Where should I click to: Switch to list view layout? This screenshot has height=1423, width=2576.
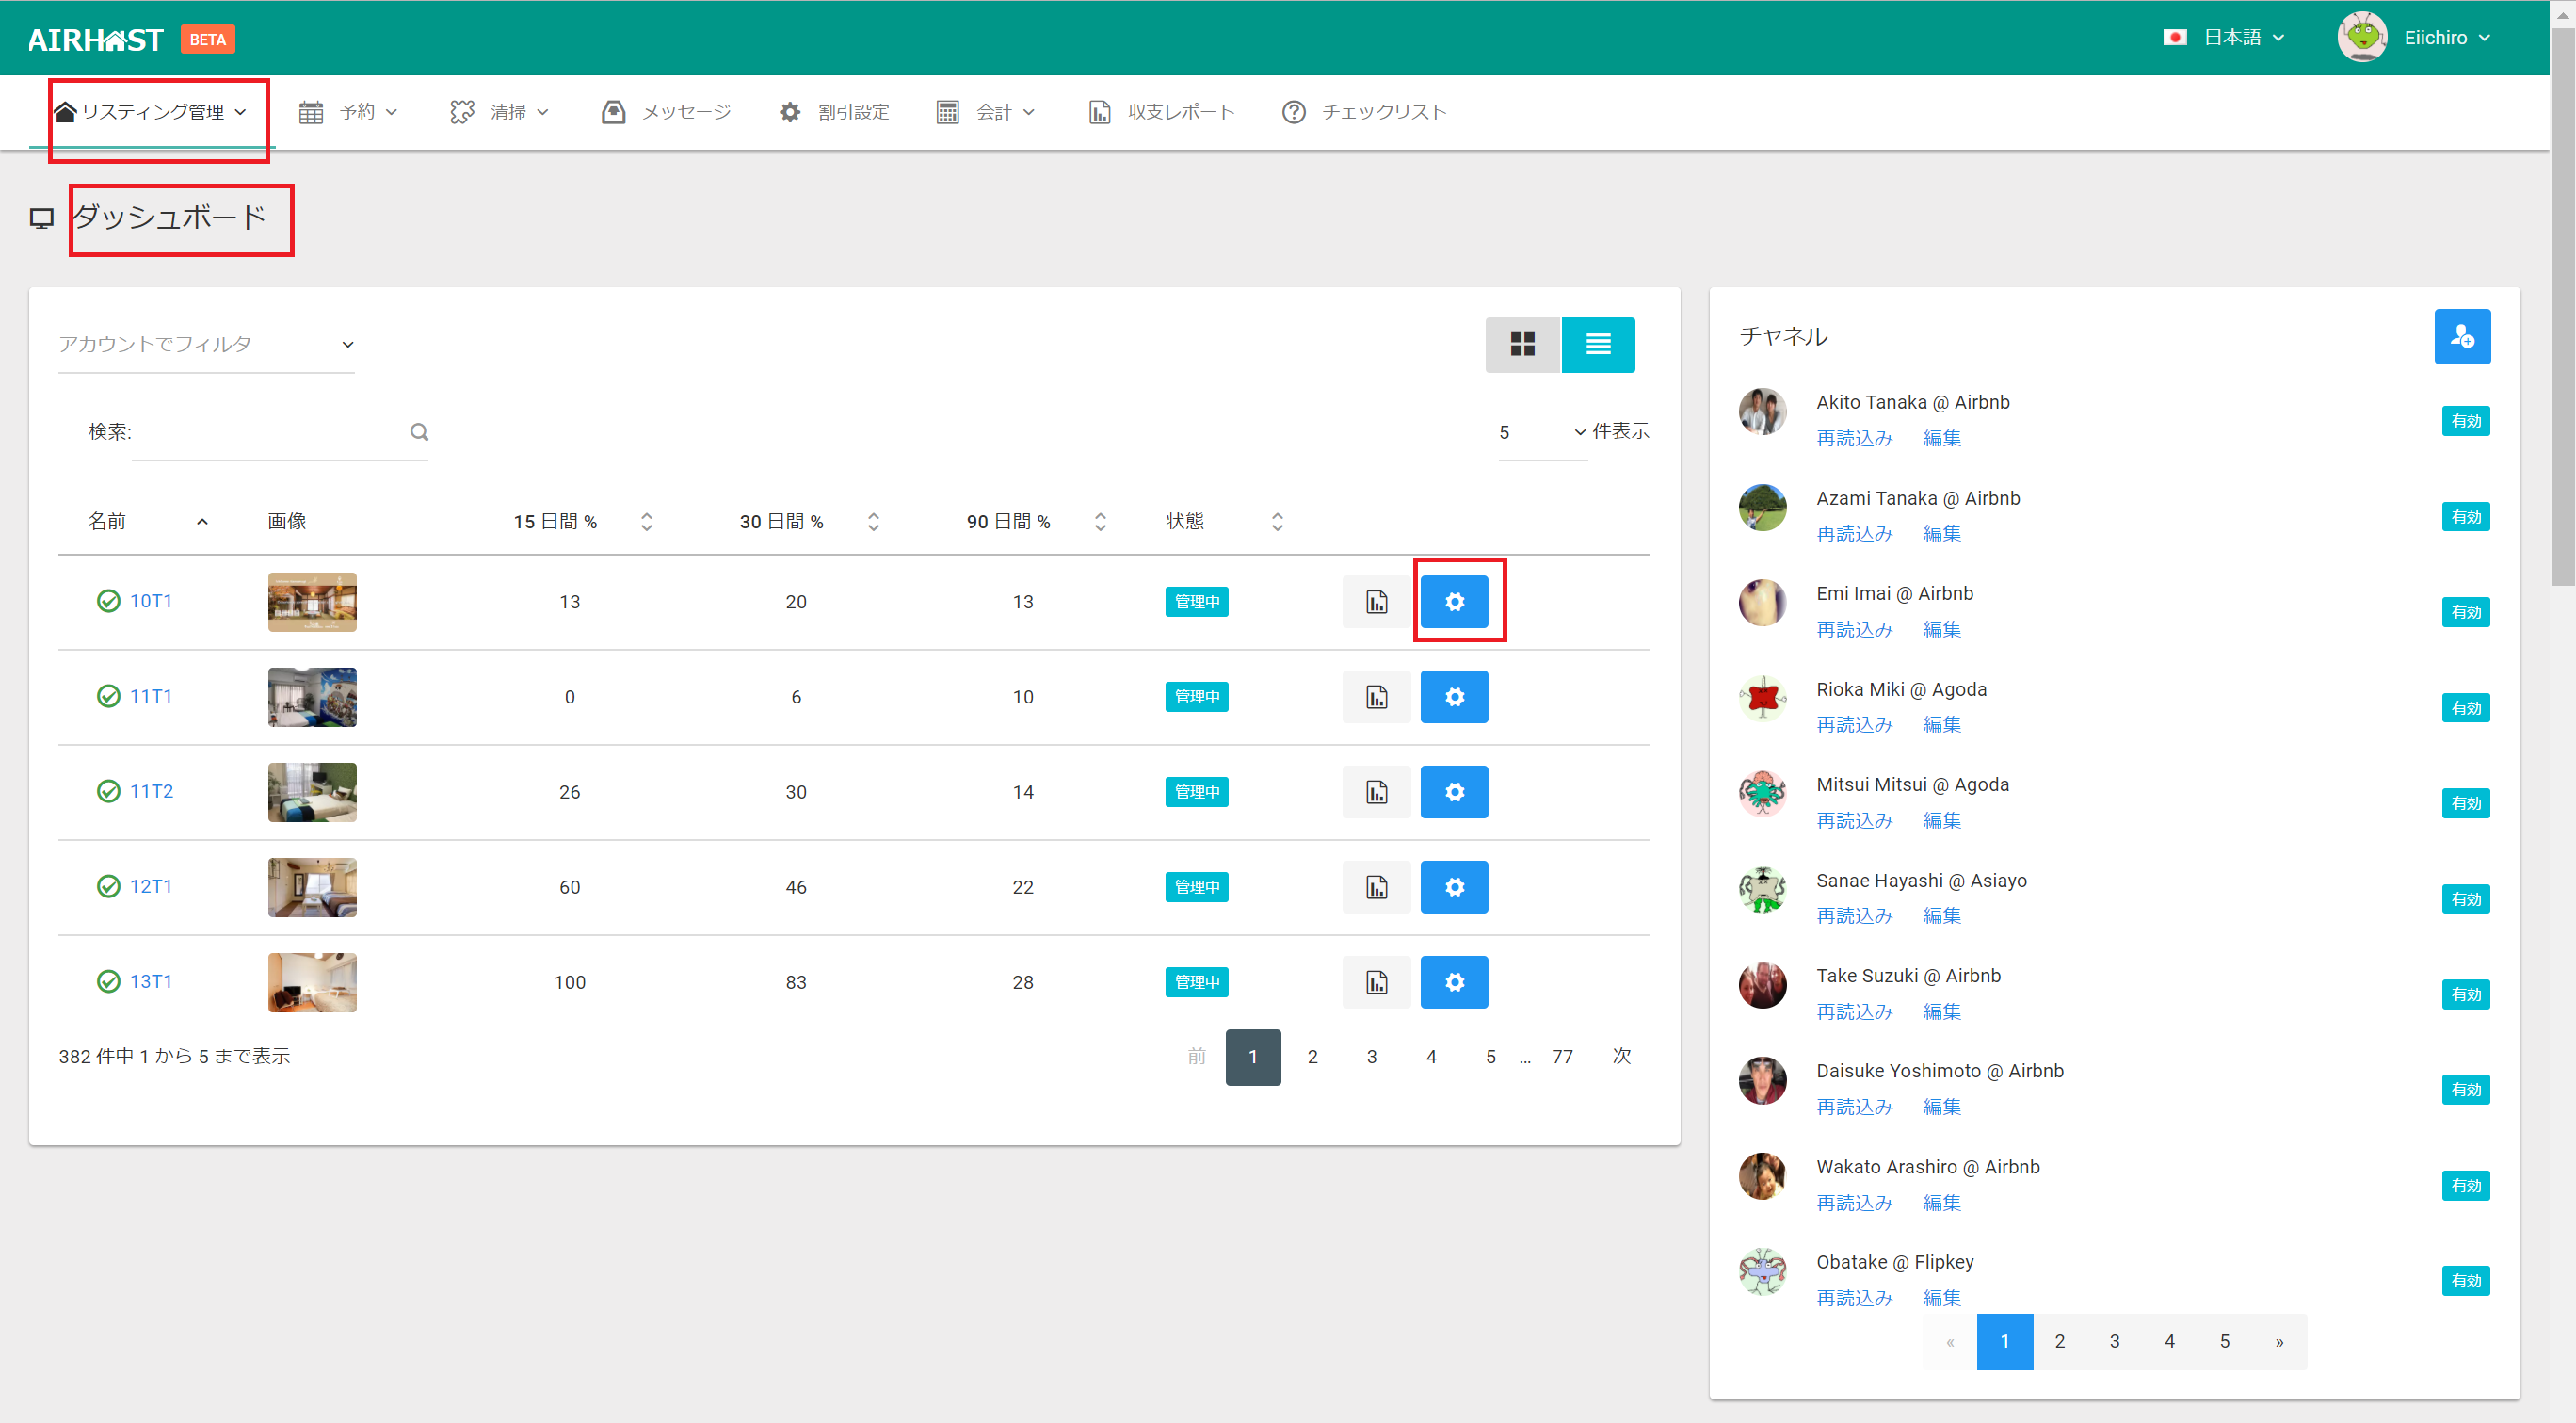[x=1597, y=345]
